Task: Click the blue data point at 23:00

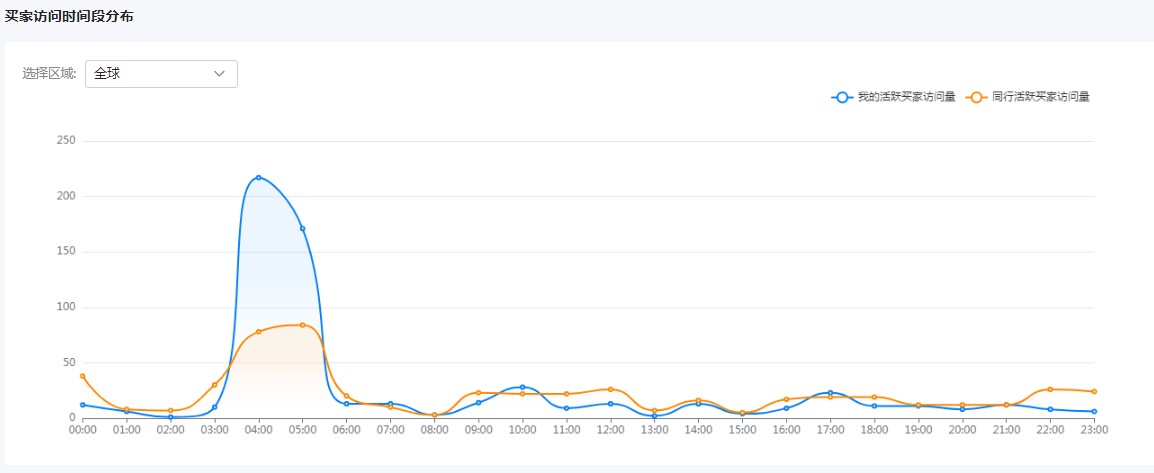Action: point(1095,411)
